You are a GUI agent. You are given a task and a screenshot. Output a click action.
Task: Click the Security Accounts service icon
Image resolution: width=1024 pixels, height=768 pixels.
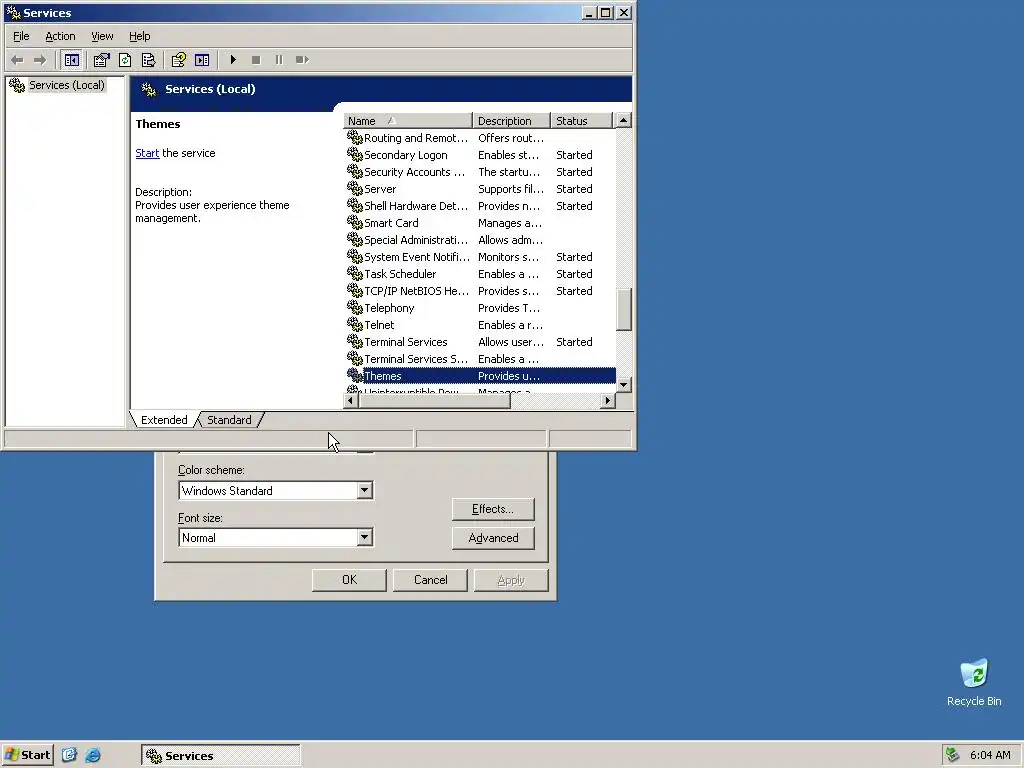(x=355, y=172)
